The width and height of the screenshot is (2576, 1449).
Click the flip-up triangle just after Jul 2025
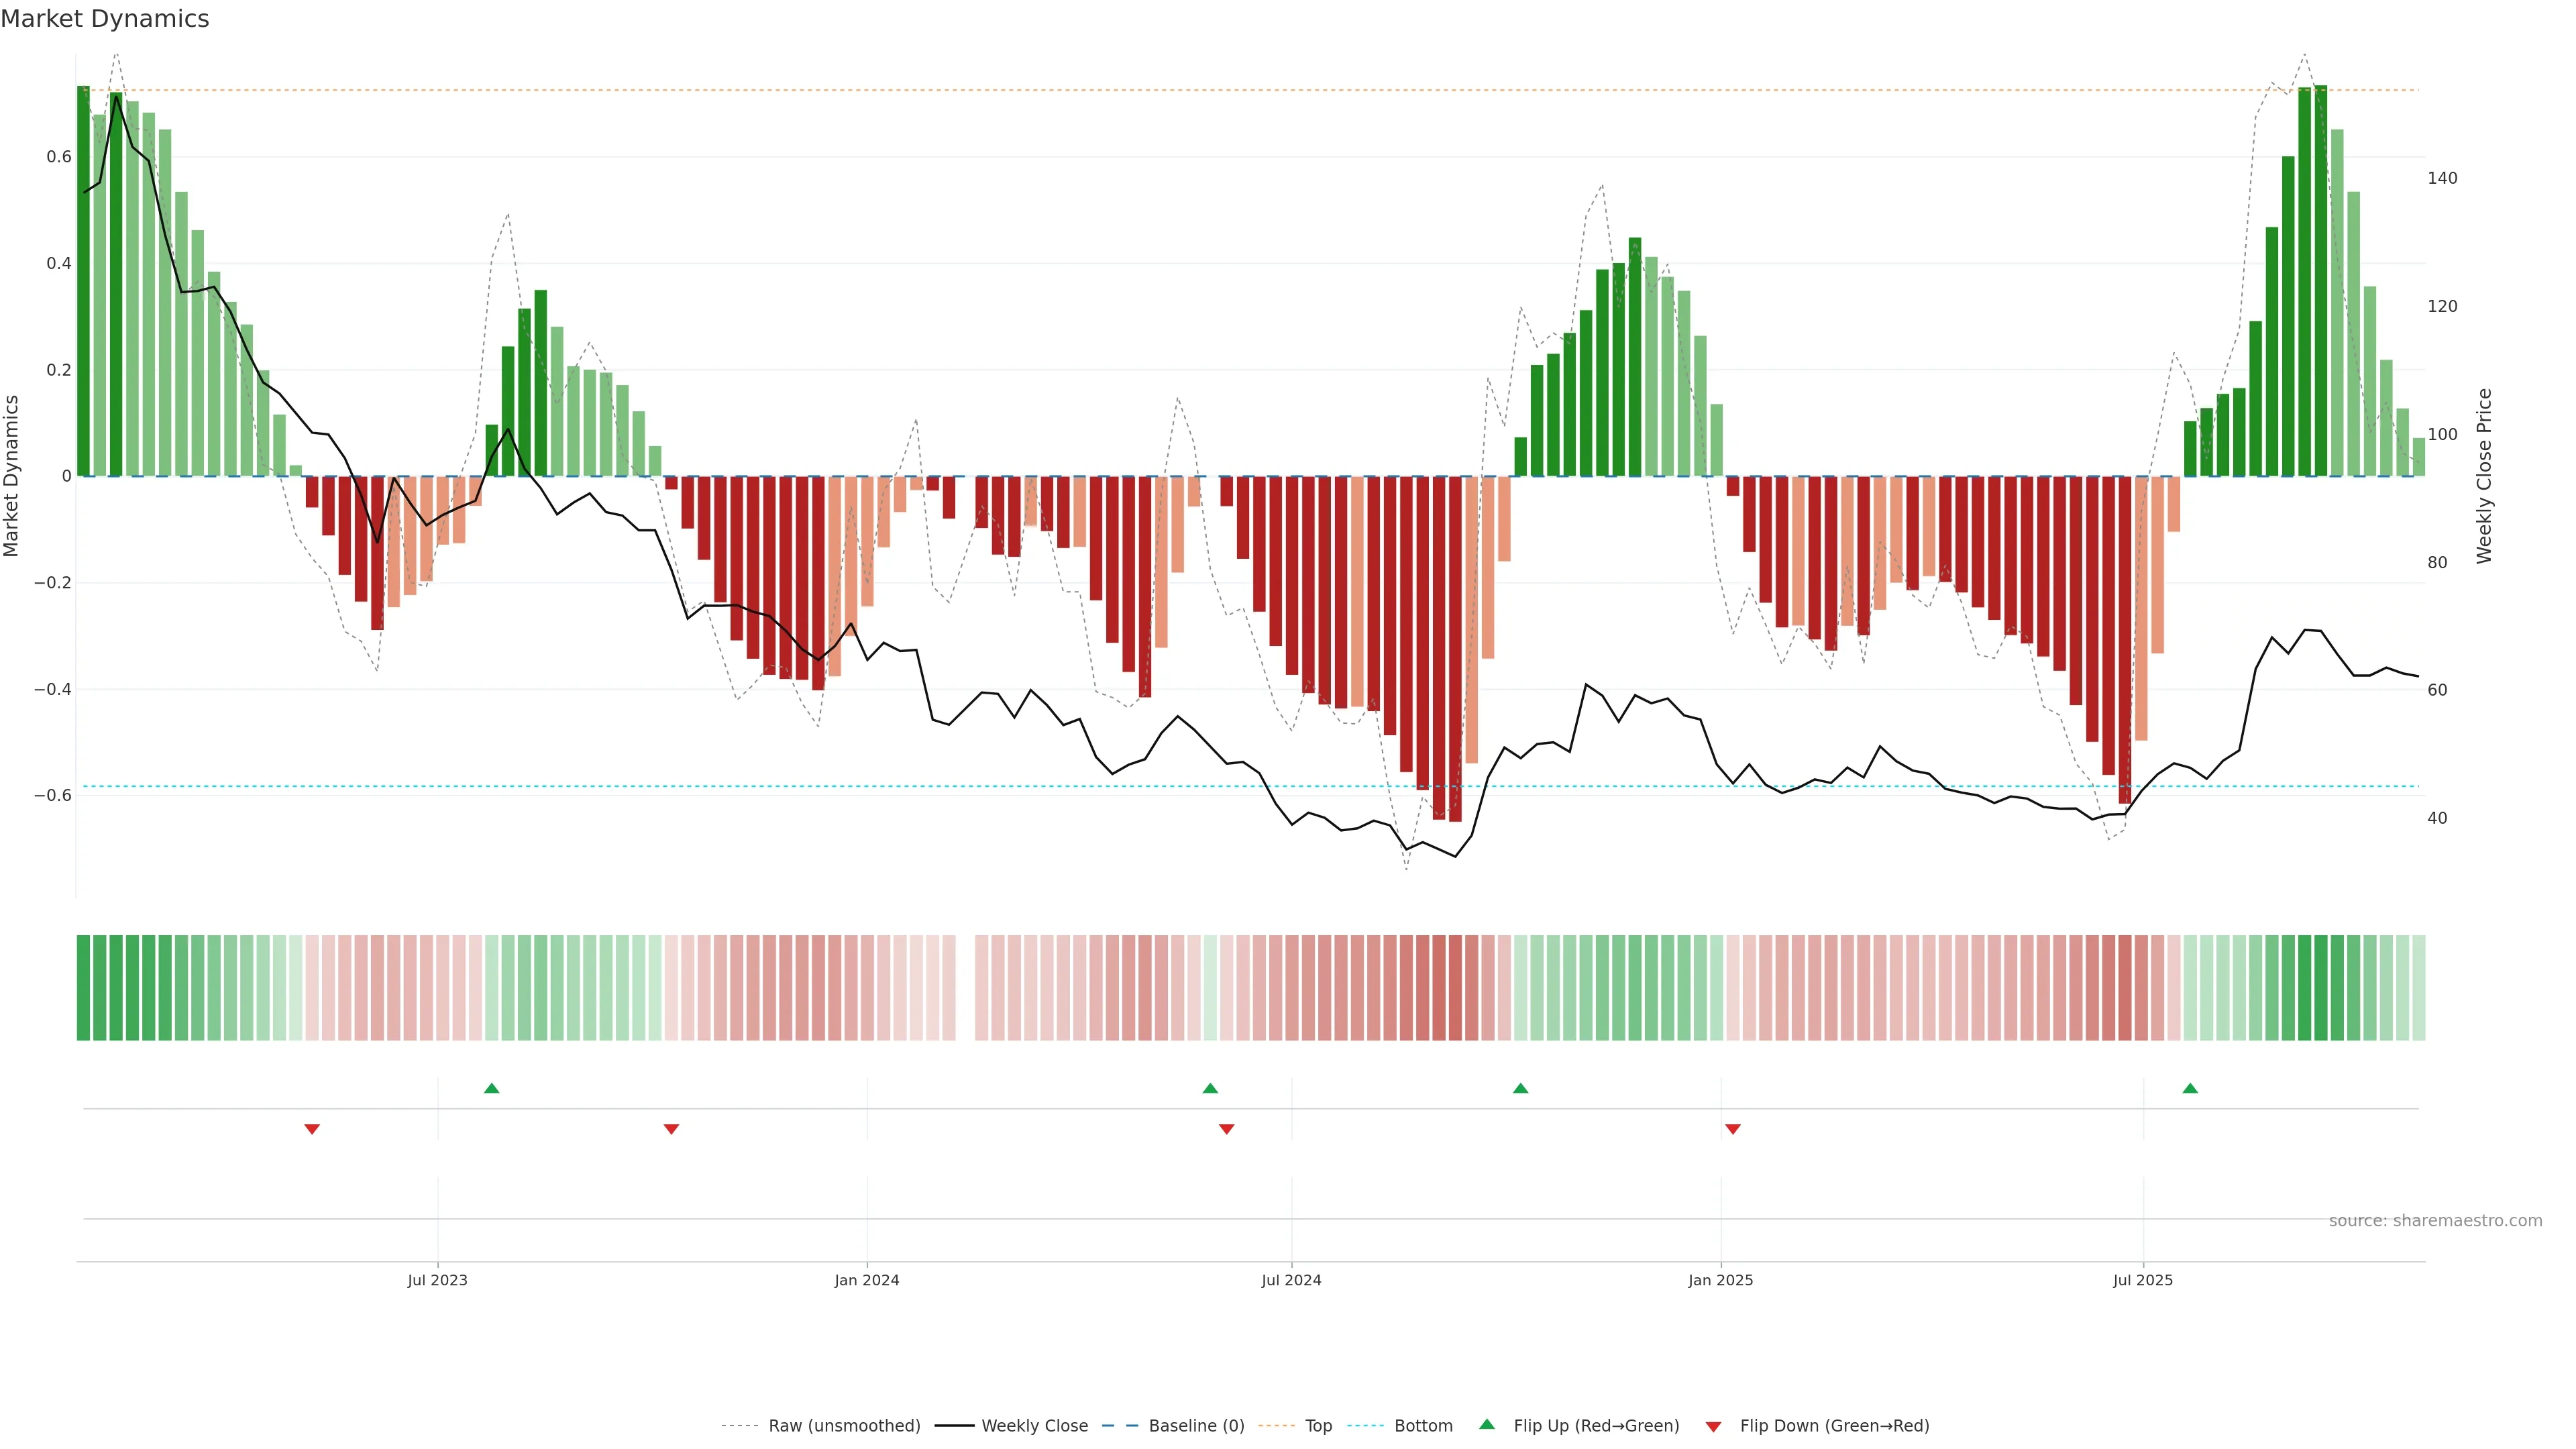[x=2190, y=1088]
